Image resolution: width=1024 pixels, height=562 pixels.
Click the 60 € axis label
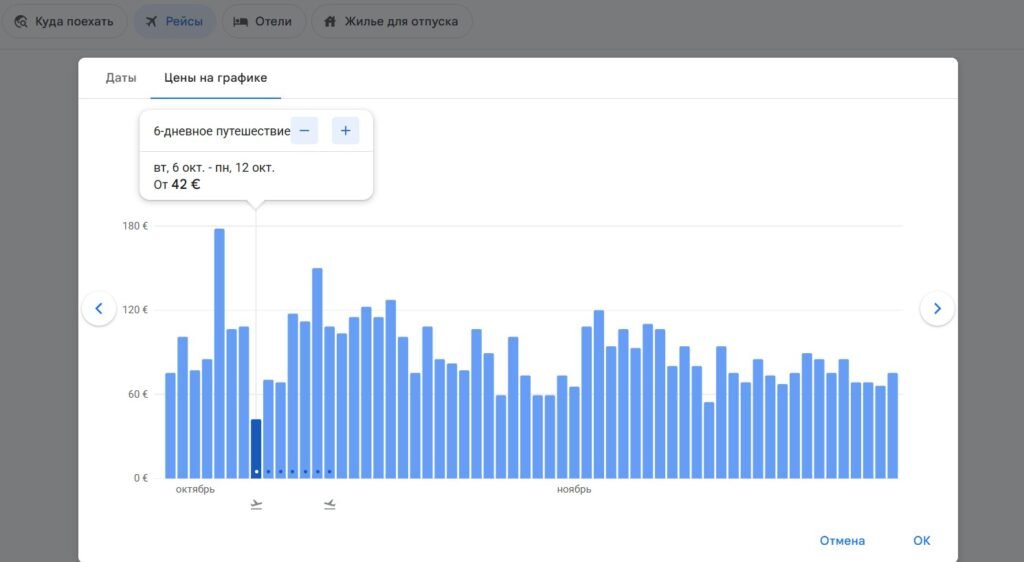coord(137,394)
